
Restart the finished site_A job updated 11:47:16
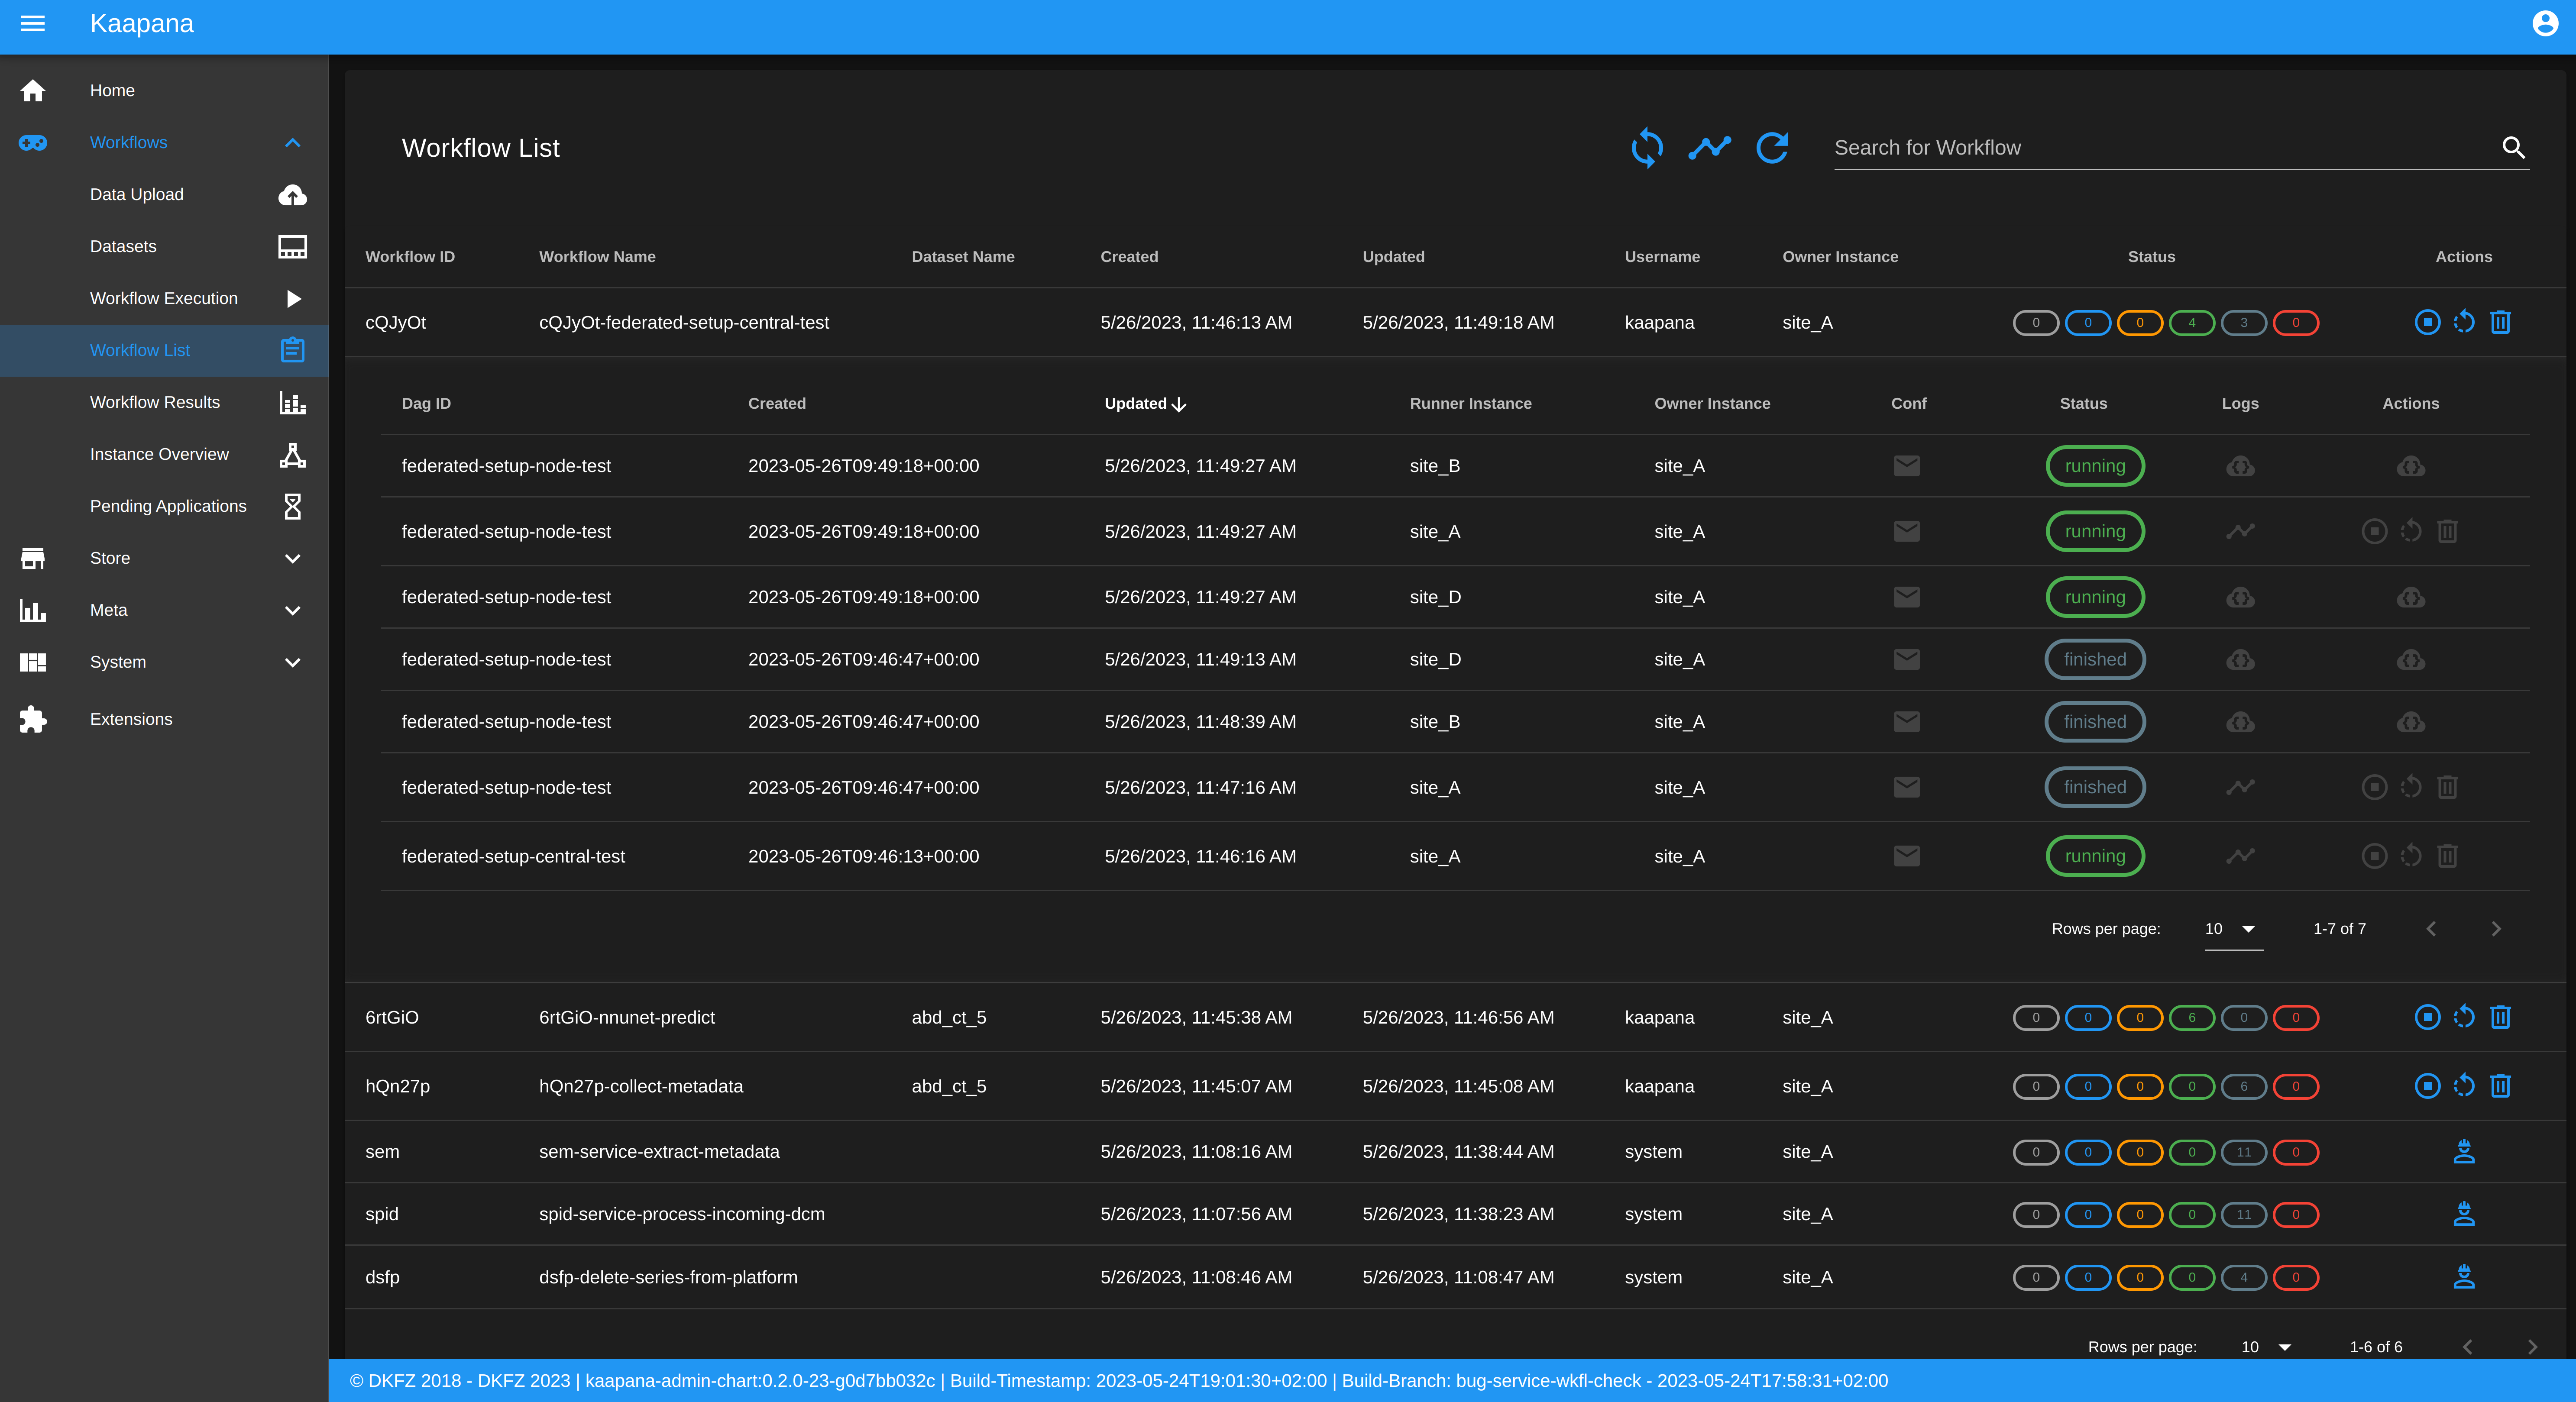click(x=2411, y=787)
